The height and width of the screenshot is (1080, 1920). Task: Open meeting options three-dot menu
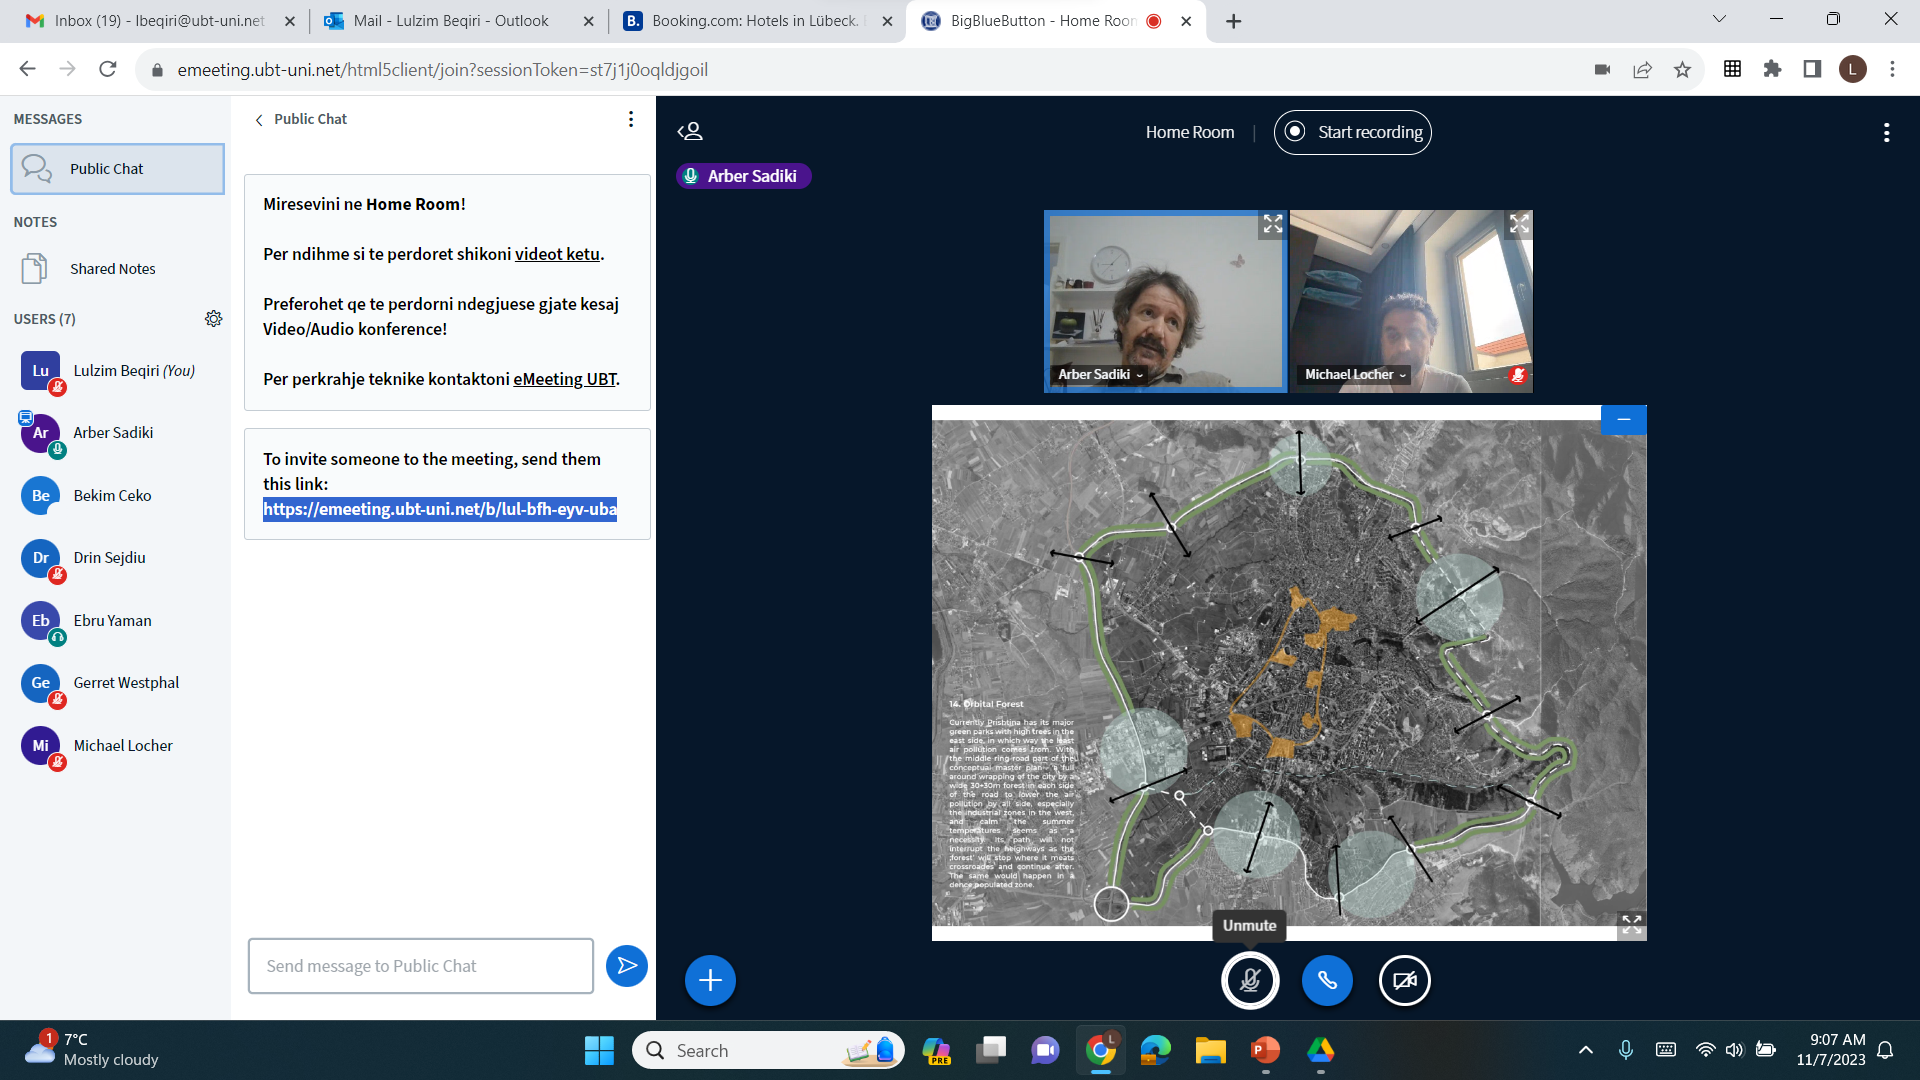tap(1886, 133)
